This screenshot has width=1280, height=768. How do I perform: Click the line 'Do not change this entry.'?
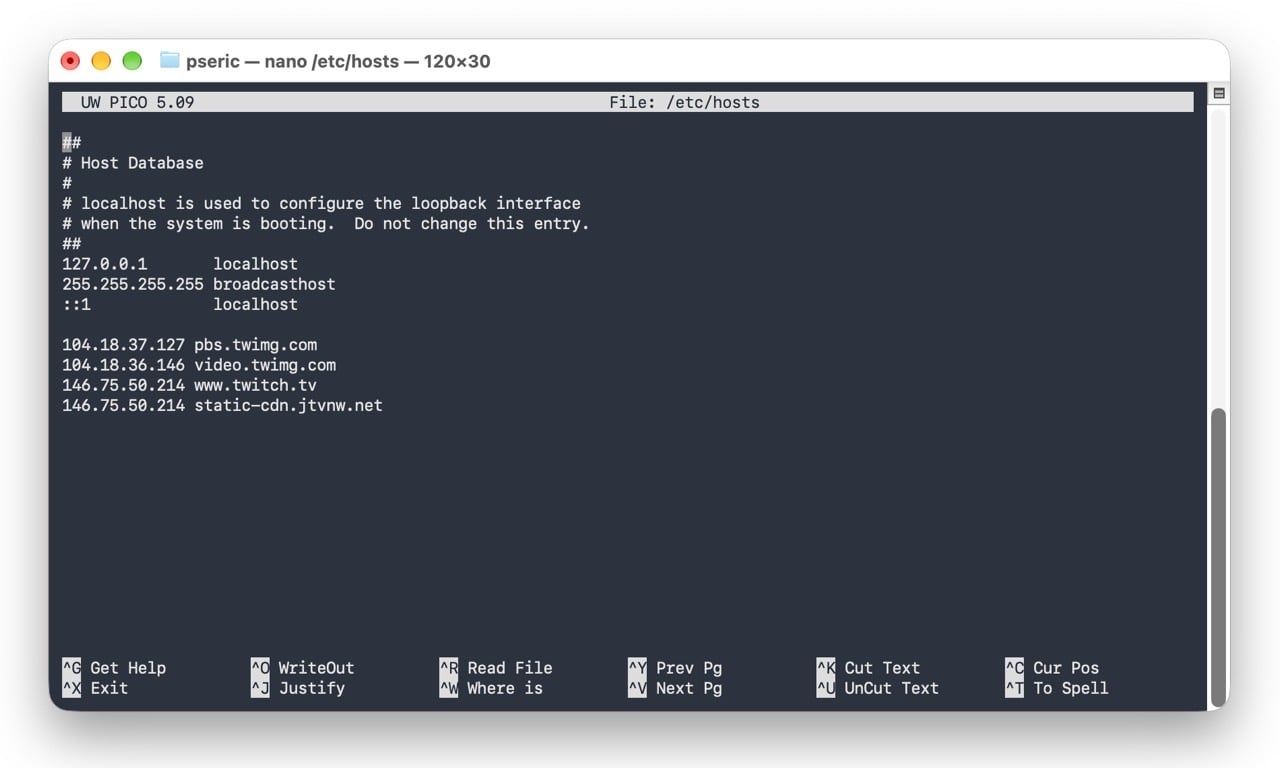tap(472, 223)
